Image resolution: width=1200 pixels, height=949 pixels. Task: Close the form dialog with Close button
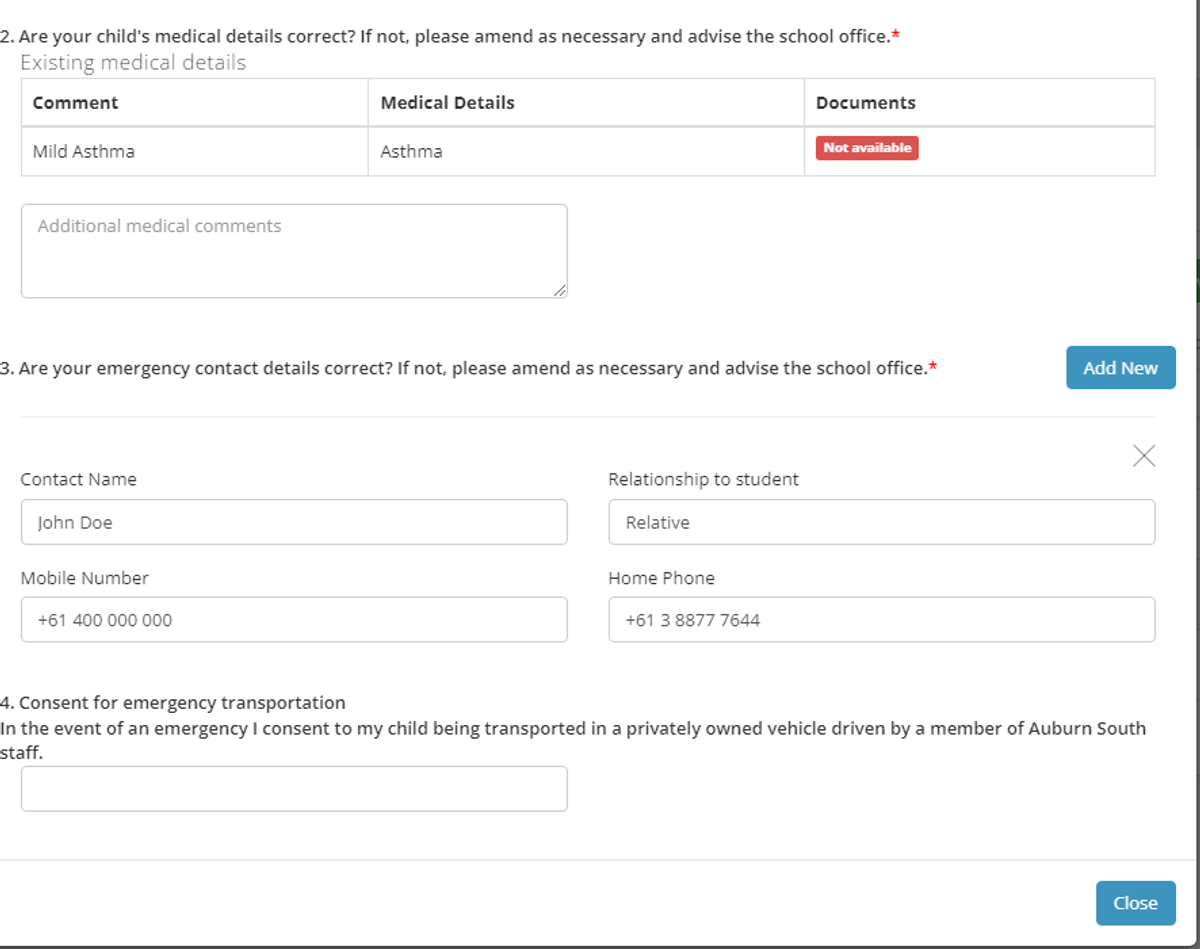click(1135, 903)
